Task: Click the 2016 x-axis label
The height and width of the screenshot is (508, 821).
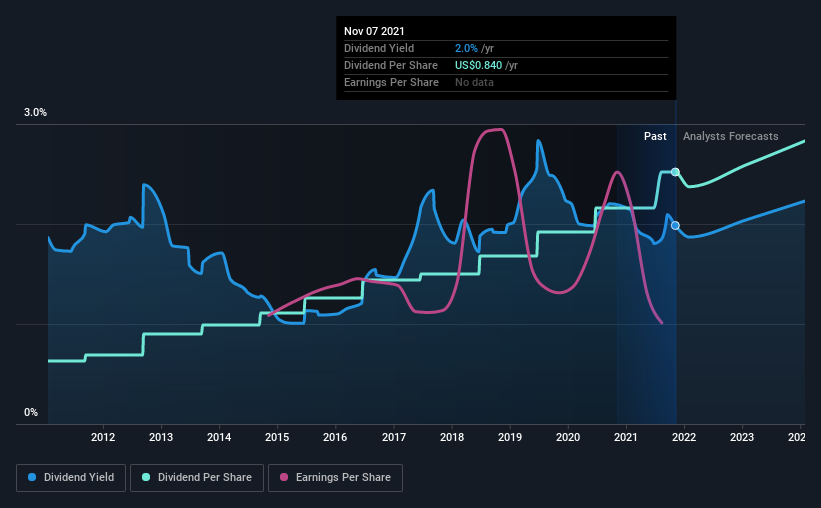Action: tap(335, 437)
